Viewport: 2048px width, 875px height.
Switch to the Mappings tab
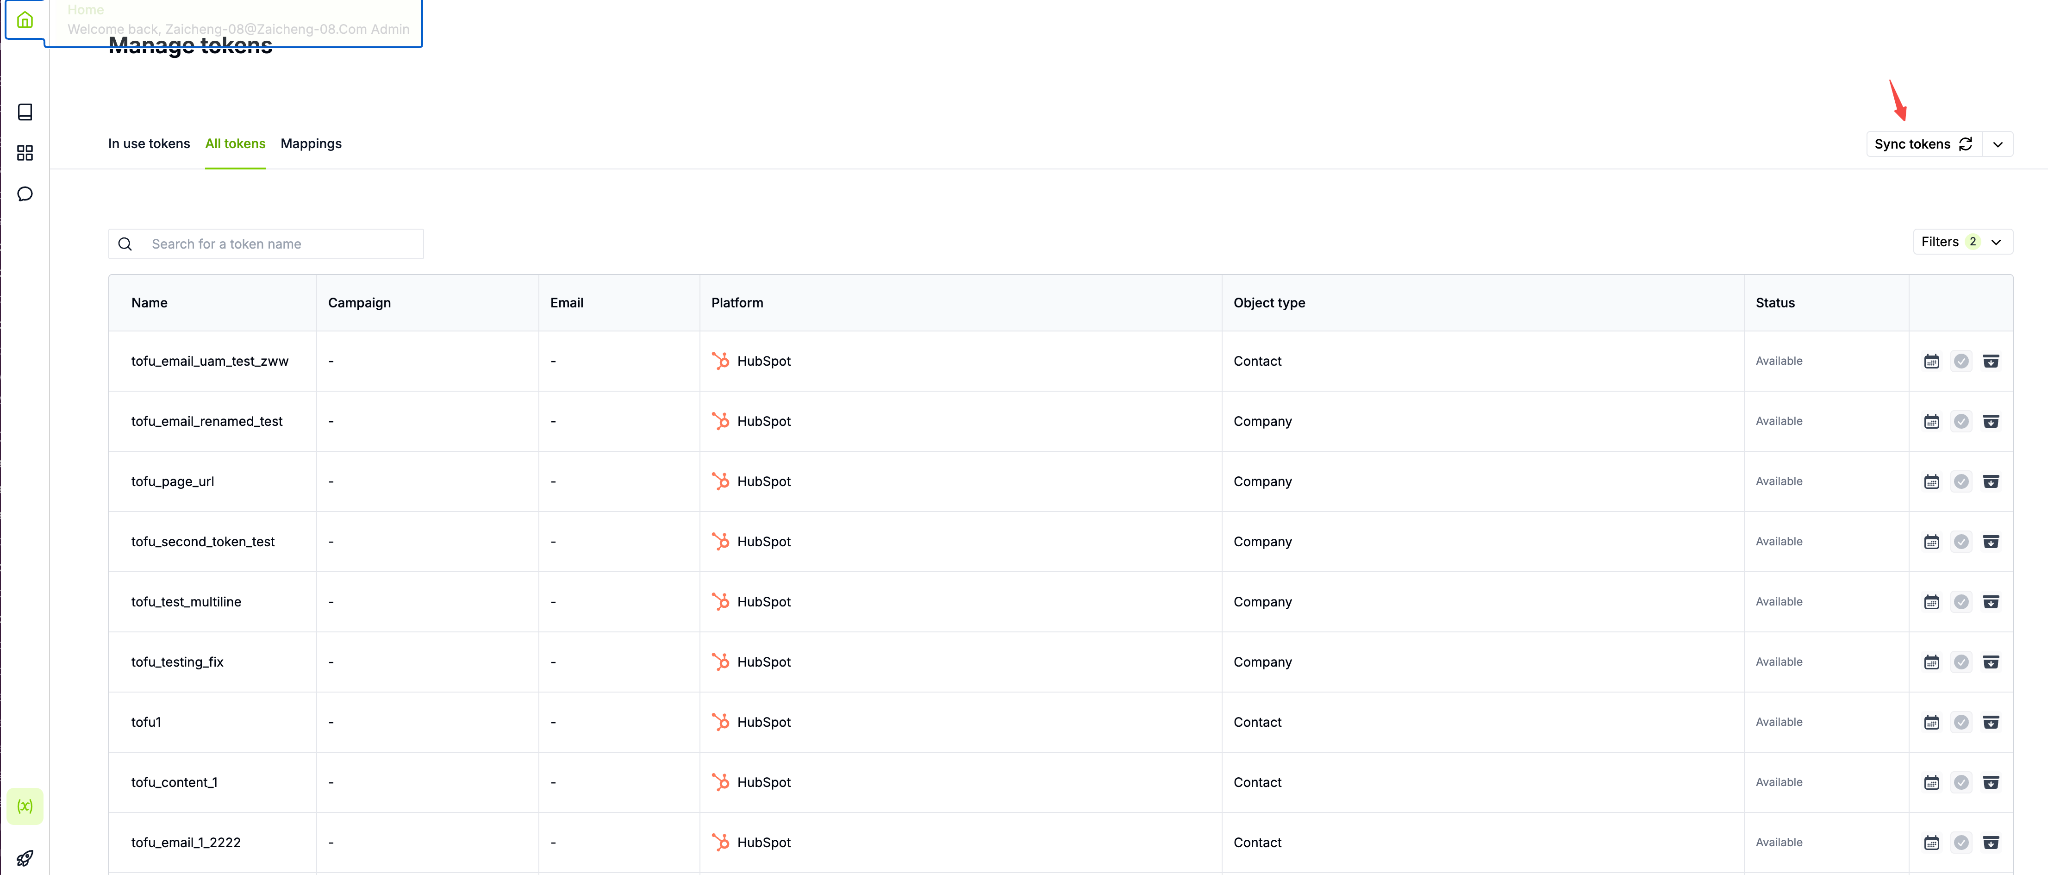click(x=311, y=144)
